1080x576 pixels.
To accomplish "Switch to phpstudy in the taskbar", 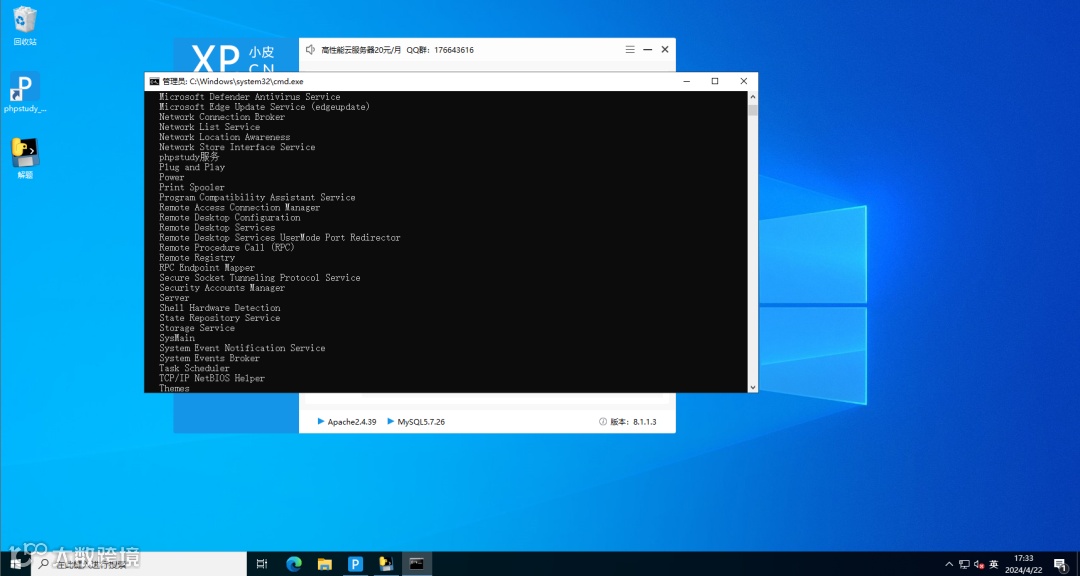I will [x=355, y=564].
